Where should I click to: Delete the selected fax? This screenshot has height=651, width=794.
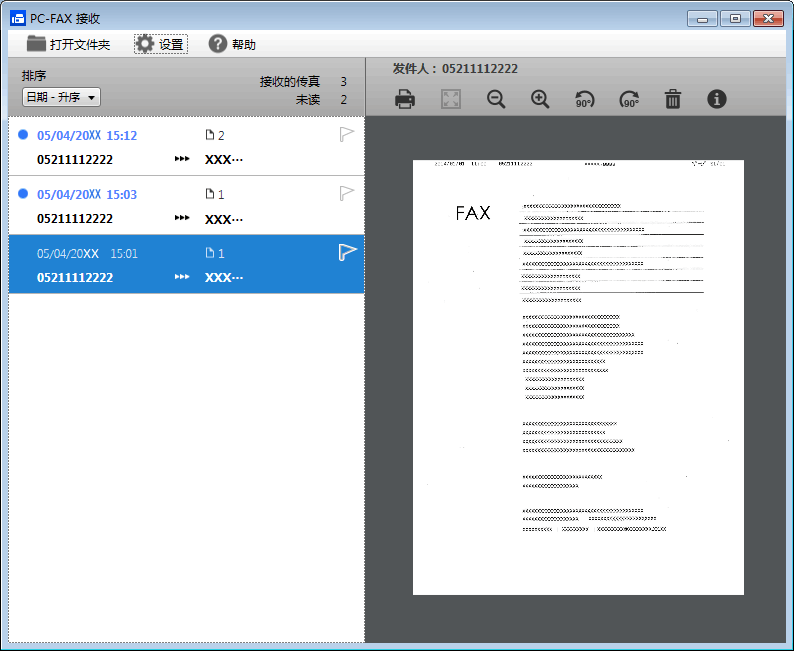point(673,99)
